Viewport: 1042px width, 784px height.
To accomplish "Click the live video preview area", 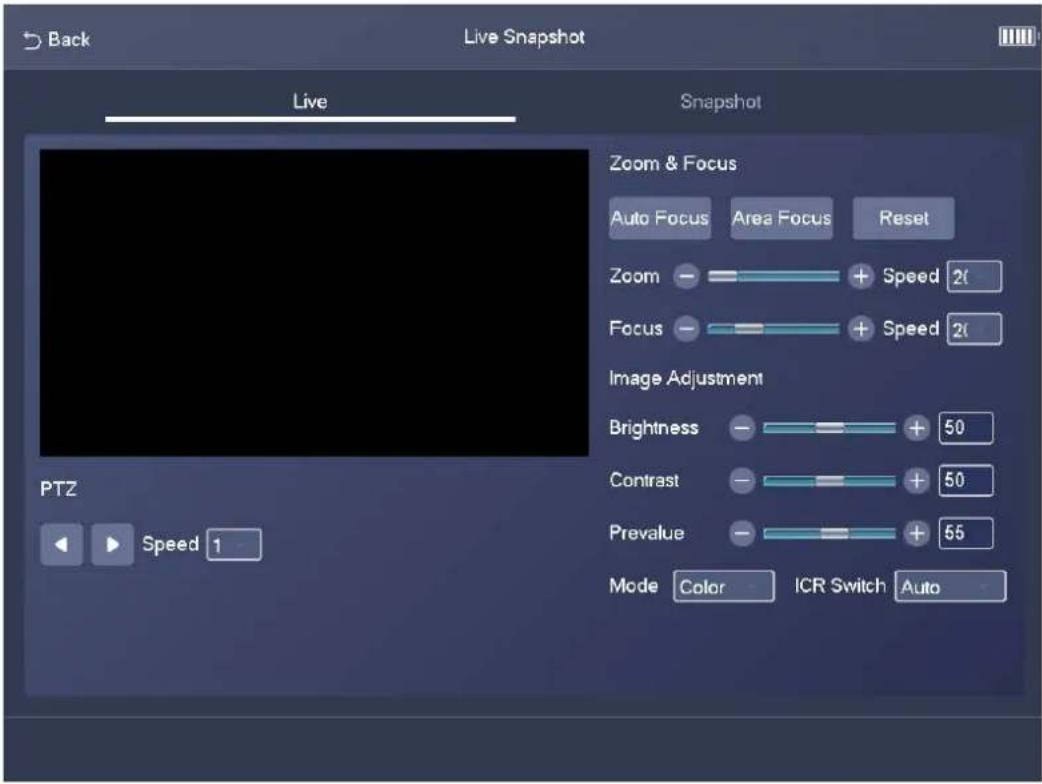I will (314, 303).
